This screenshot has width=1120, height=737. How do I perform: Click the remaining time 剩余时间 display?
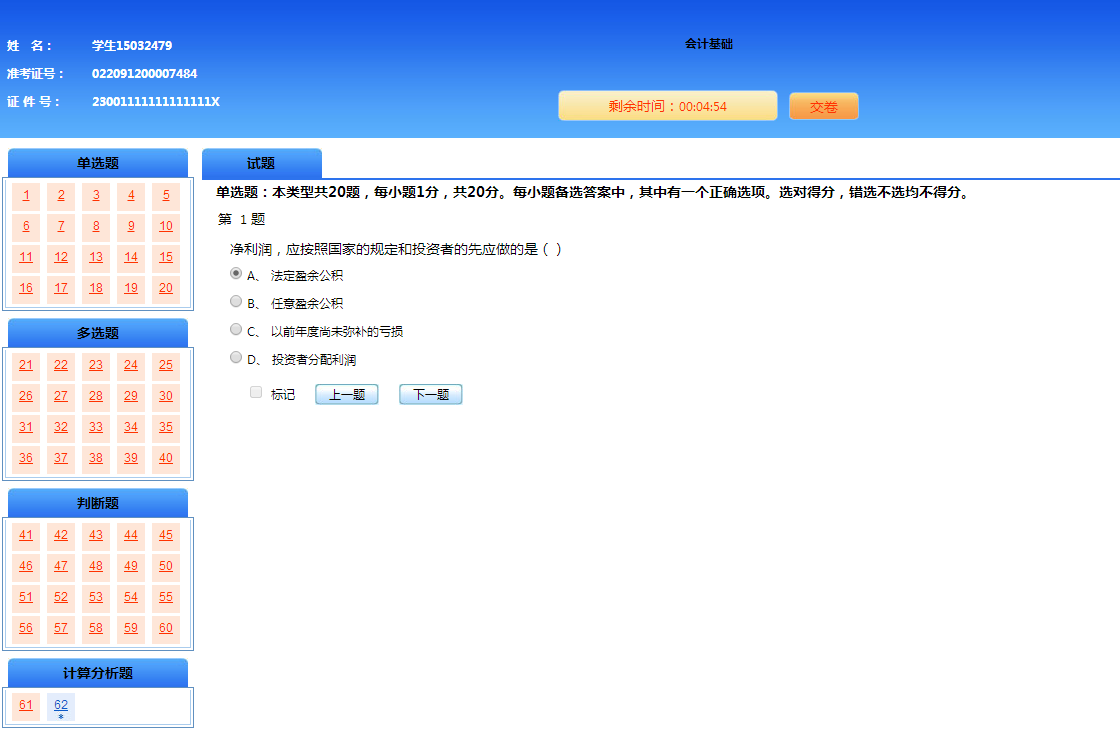[x=667, y=105]
